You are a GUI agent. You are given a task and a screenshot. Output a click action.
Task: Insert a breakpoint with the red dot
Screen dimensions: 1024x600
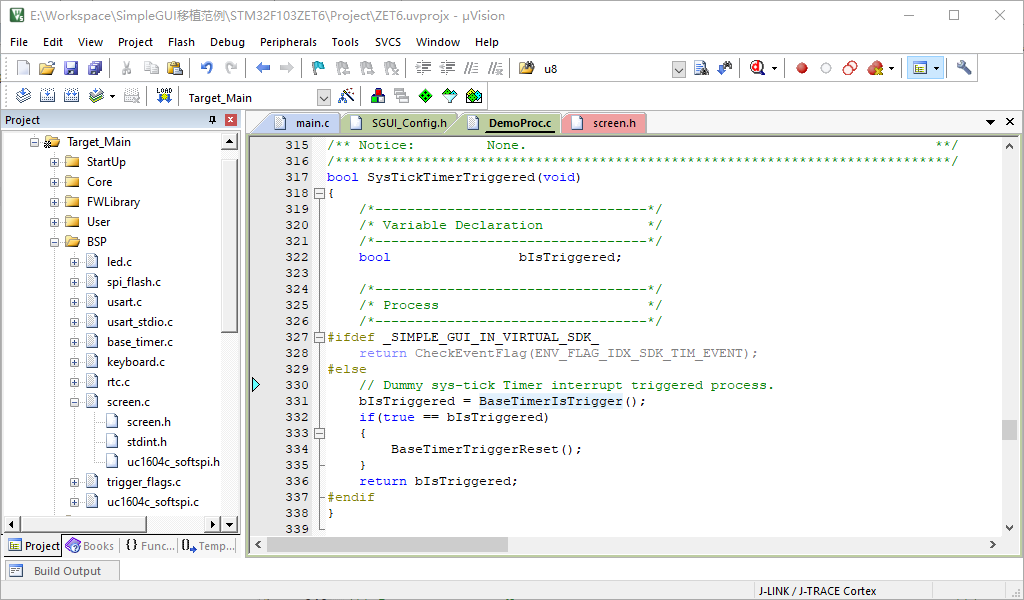pyautogui.click(x=802, y=68)
